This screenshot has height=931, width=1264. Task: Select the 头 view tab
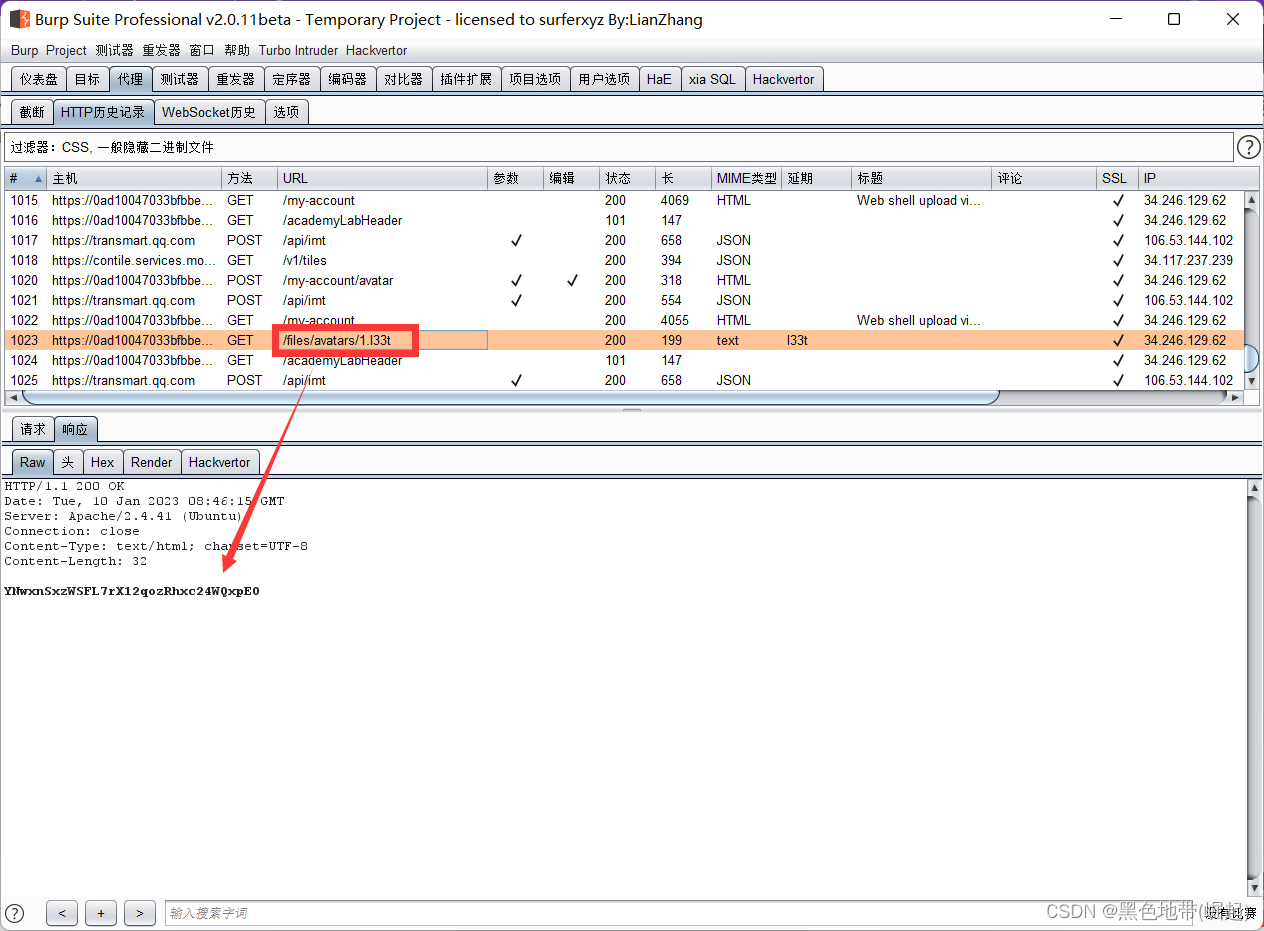(x=67, y=462)
